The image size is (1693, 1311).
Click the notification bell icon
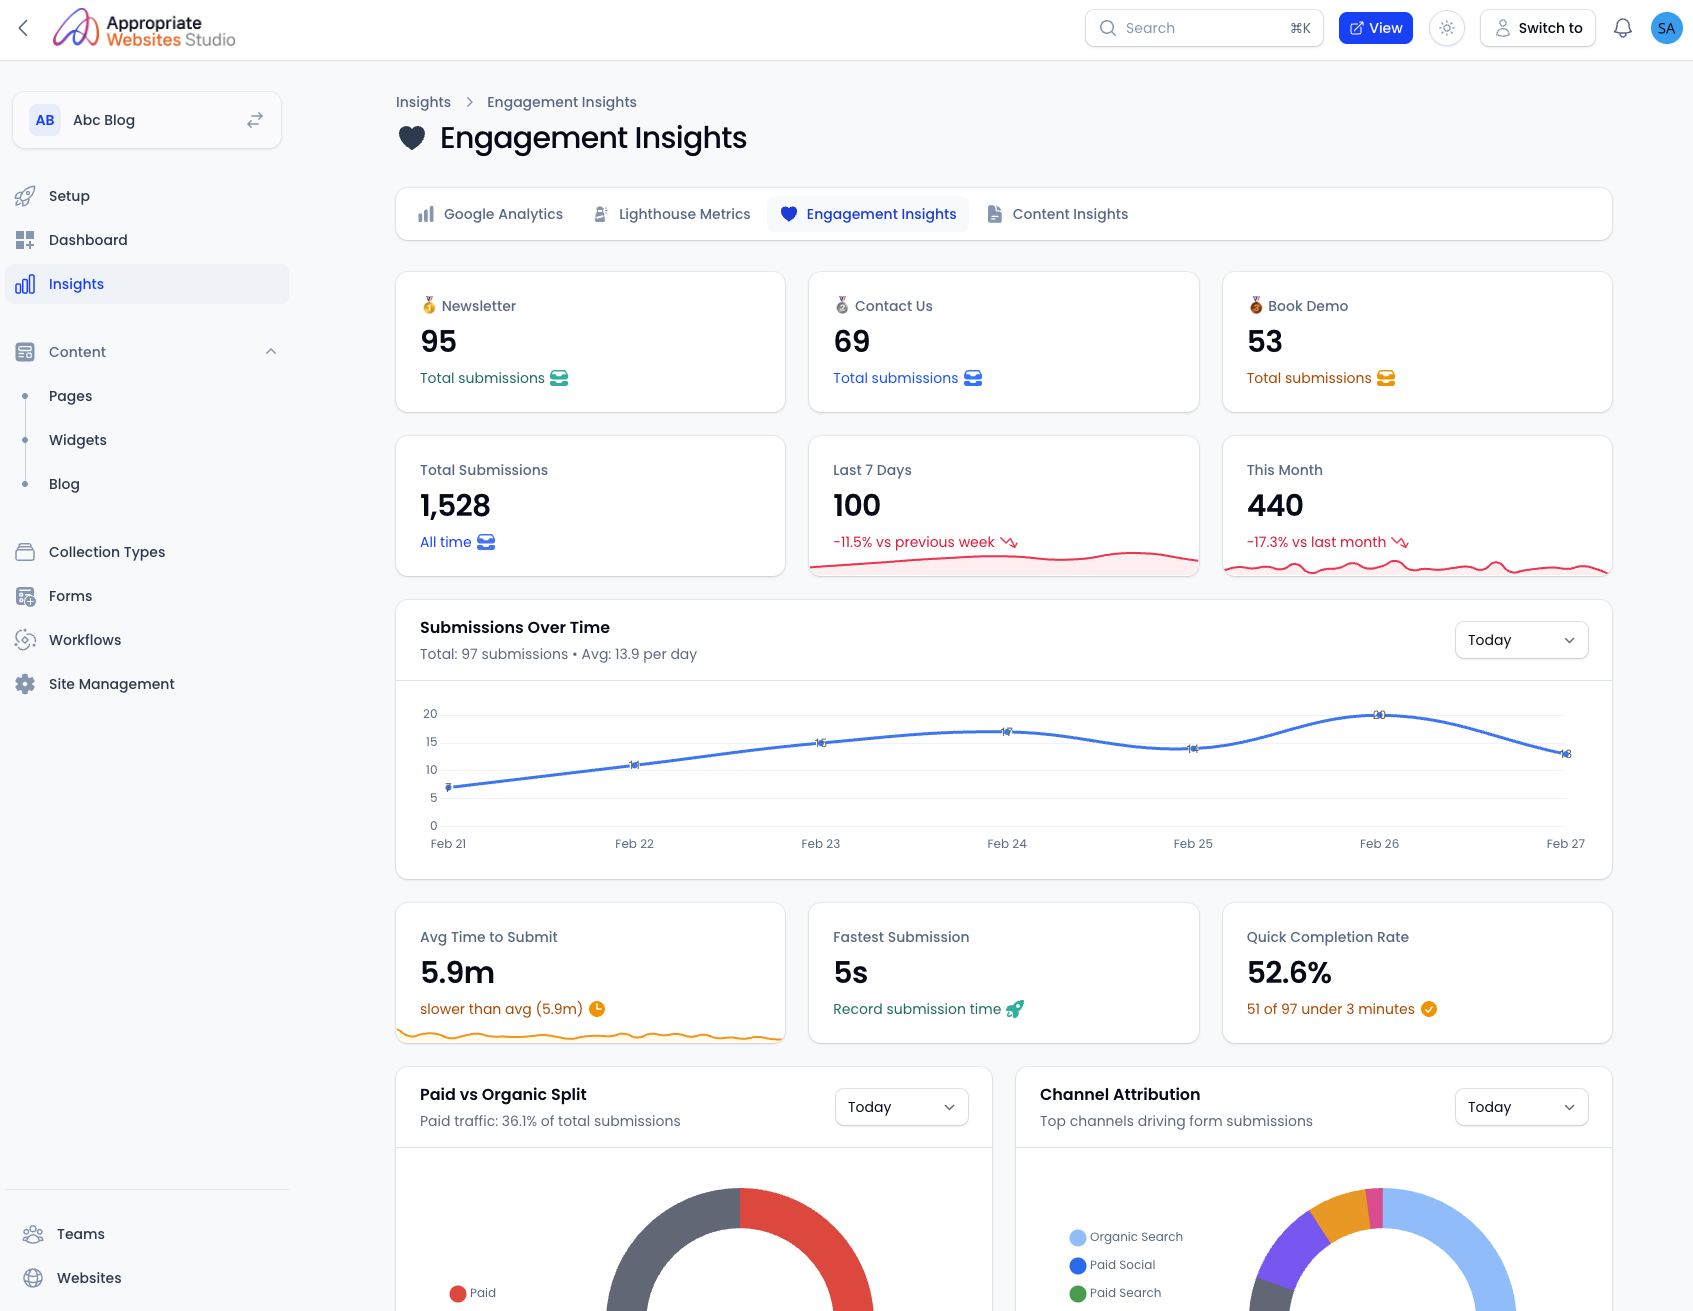1622,28
